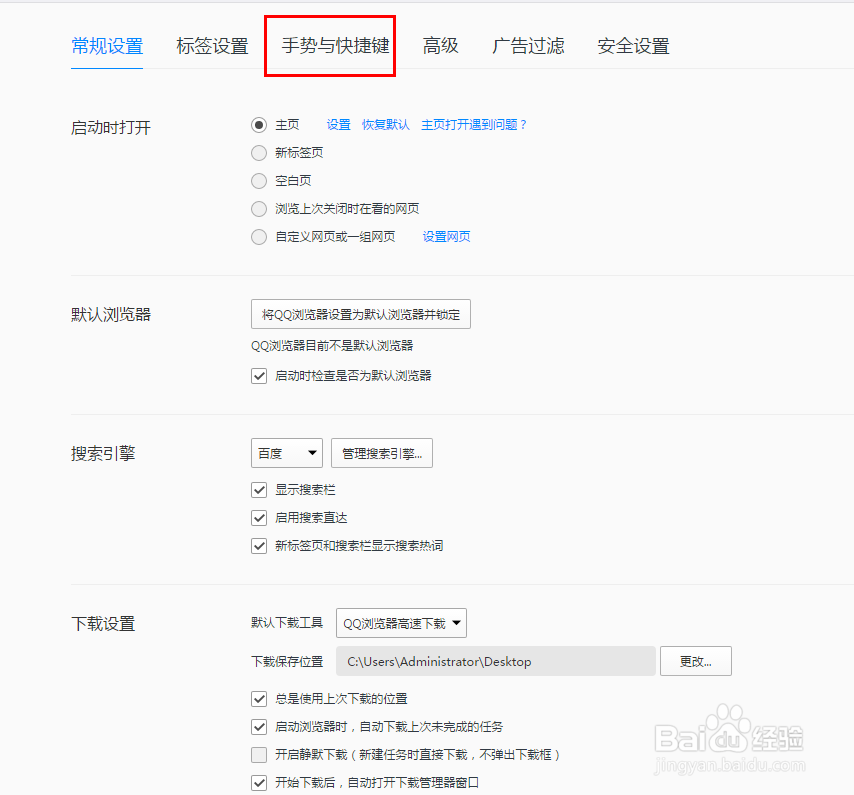
Task: Toggle 总是使用上次下载的位置 checkbox
Action: [259, 699]
